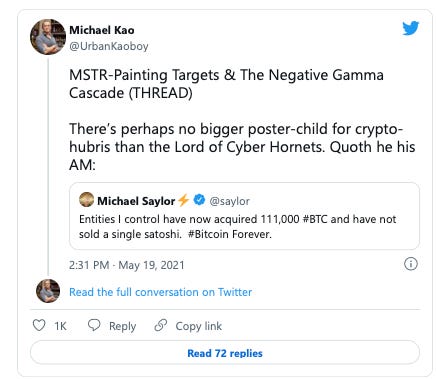
Task: Open Michael Kao's profile avatar
Action: (x=48, y=37)
